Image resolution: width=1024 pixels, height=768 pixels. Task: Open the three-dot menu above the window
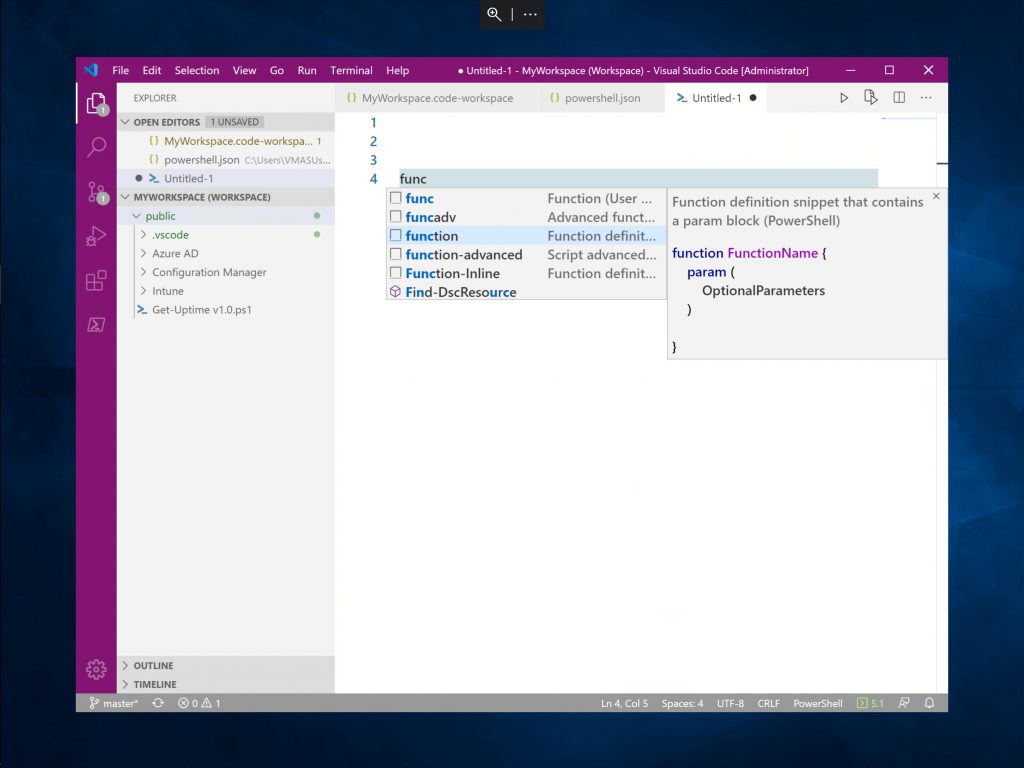pos(530,14)
